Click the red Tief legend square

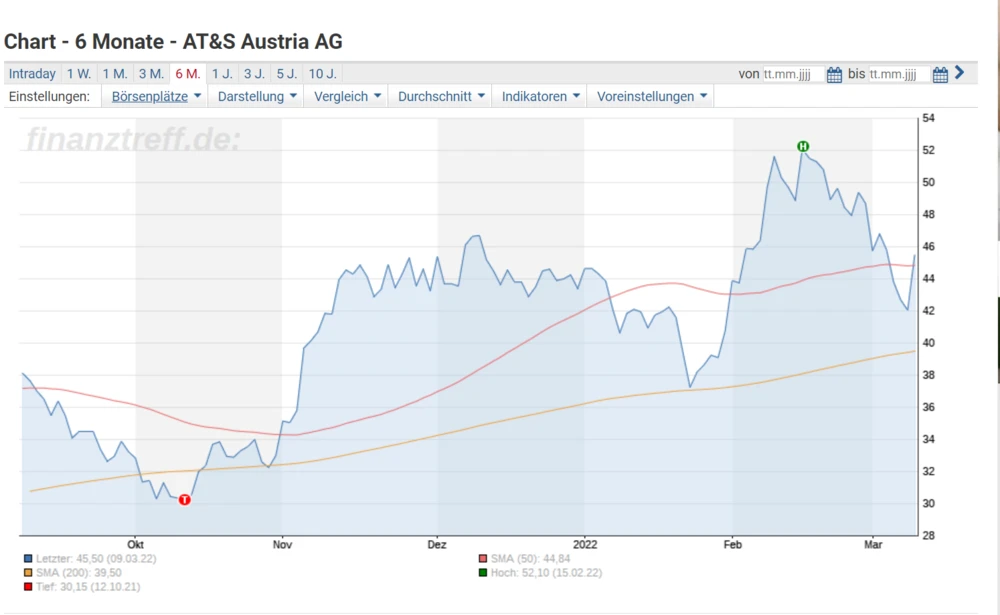(x=27, y=587)
